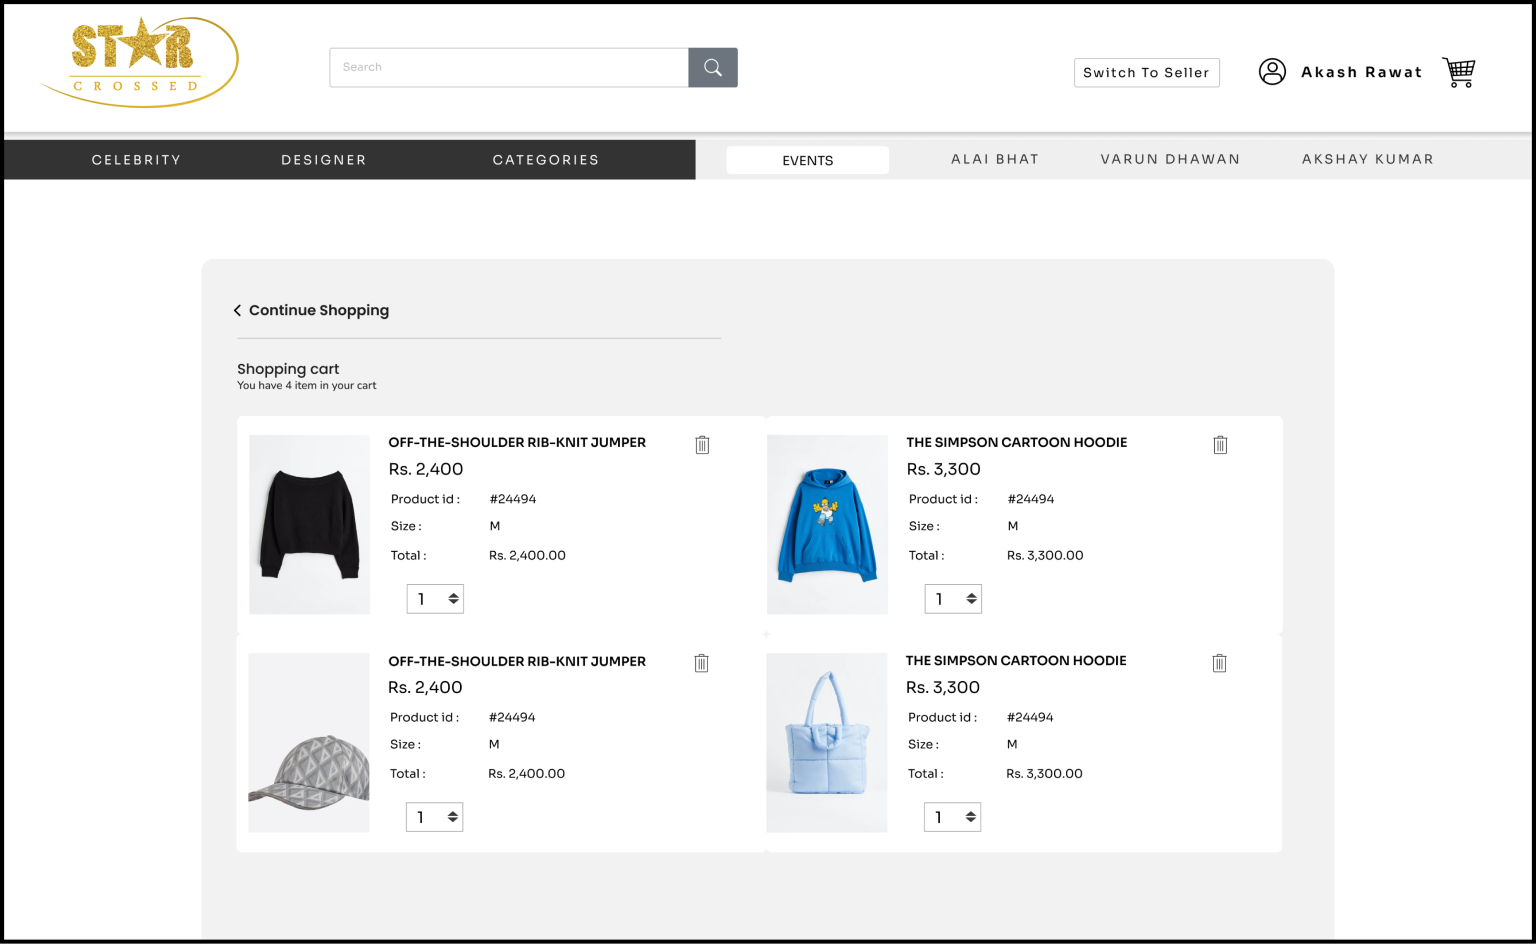Click into the Search input field
The width and height of the screenshot is (1536, 944).
pos(508,67)
